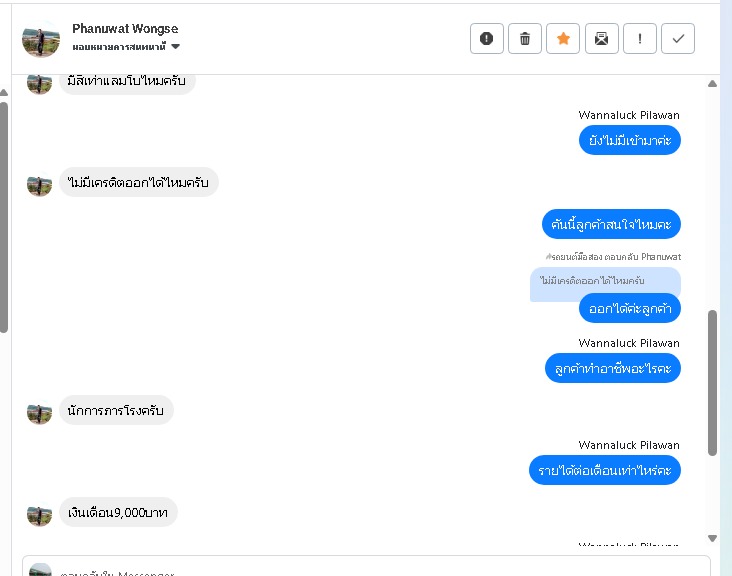Click avatar beside the 9,000 baht message
The image size is (732, 576).
pyautogui.click(x=40, y=514)
